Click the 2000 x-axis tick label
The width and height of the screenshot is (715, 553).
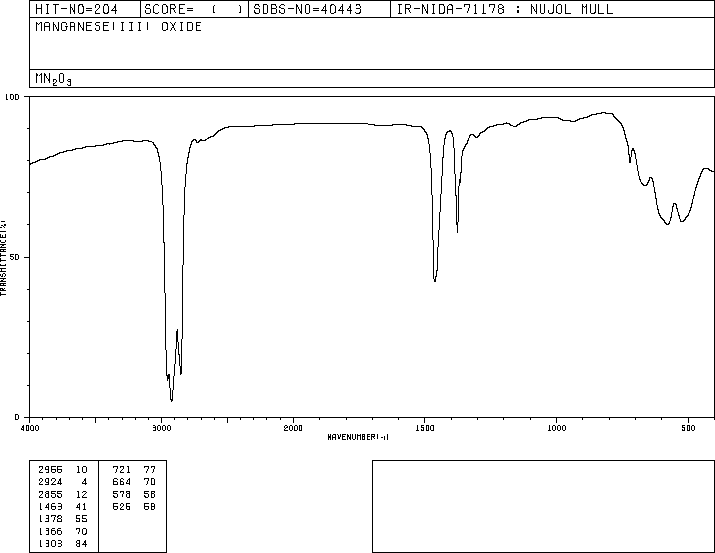click(x=293, y=428)
